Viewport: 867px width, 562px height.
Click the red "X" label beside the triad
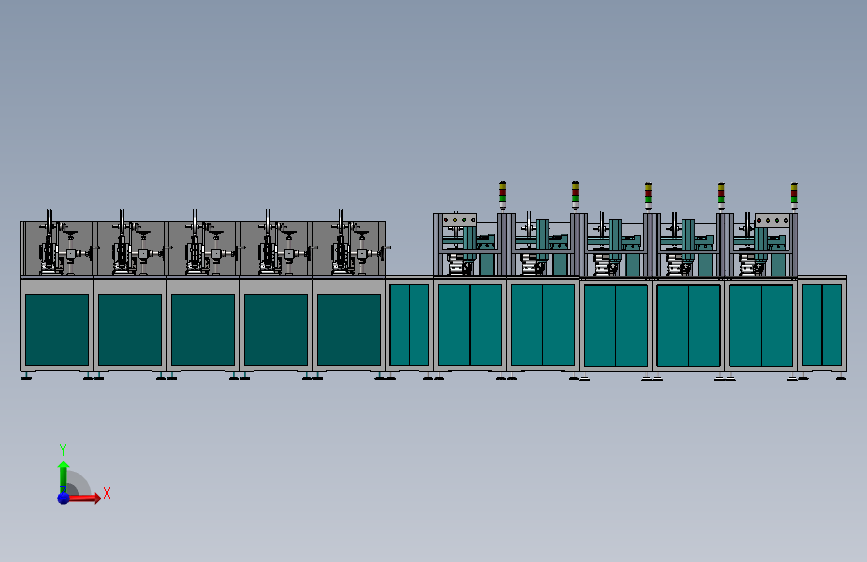point(107,493)
